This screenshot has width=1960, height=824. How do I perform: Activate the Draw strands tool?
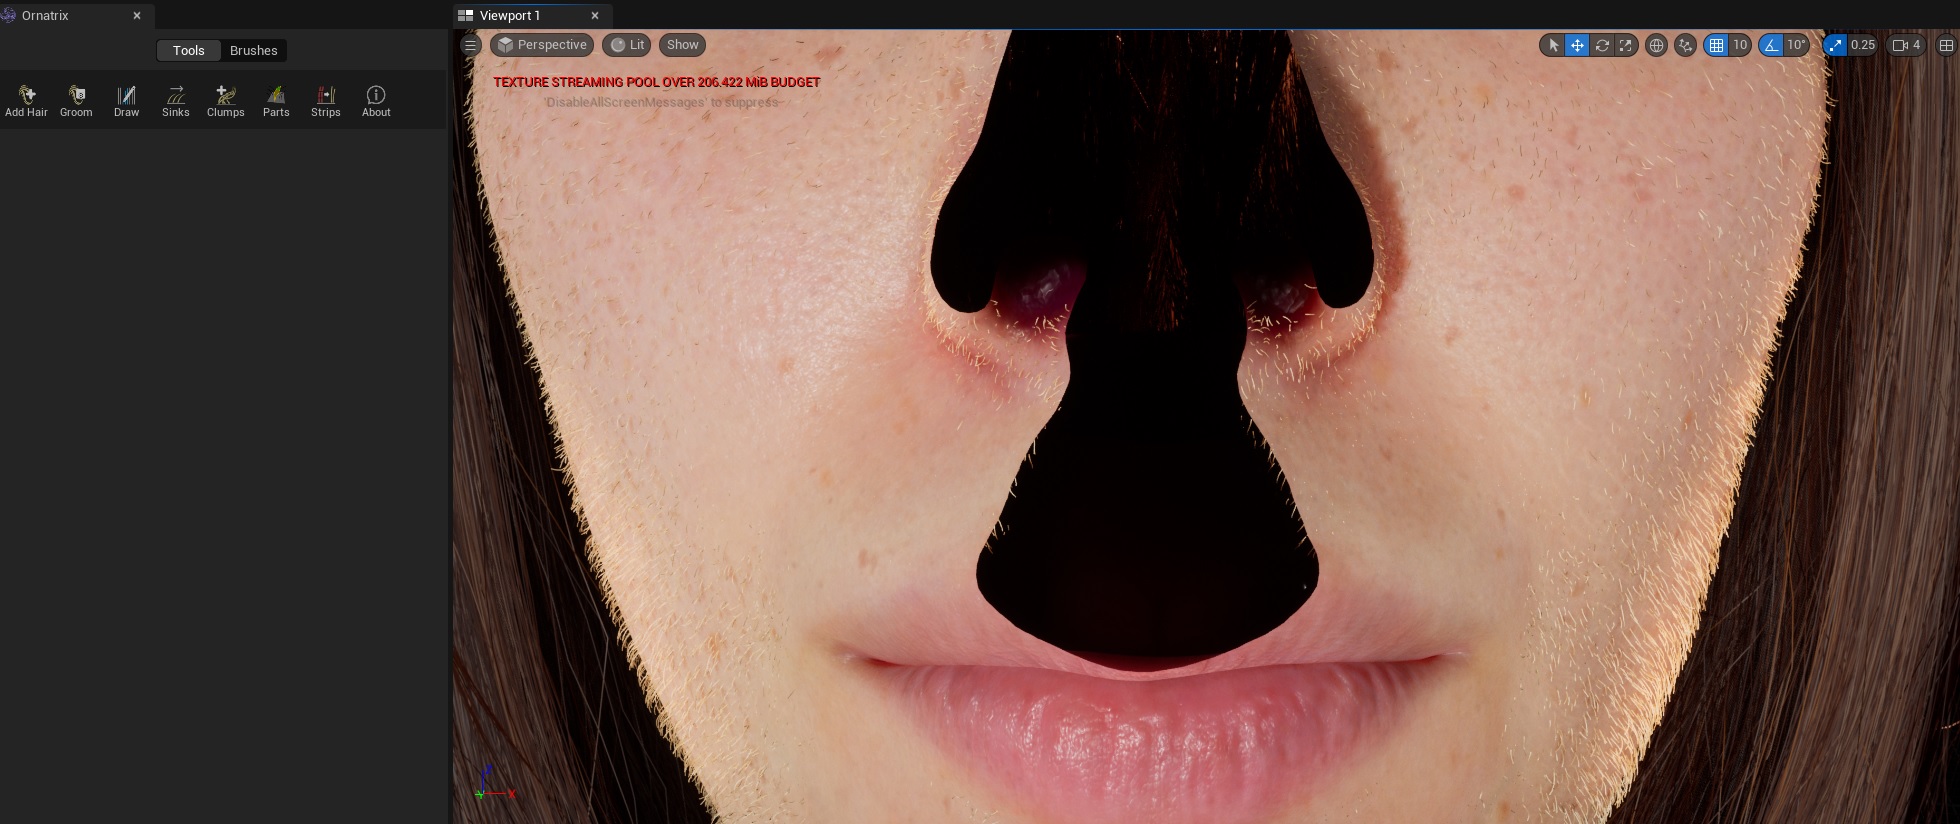pyautogui.click(x=126, y=101)
